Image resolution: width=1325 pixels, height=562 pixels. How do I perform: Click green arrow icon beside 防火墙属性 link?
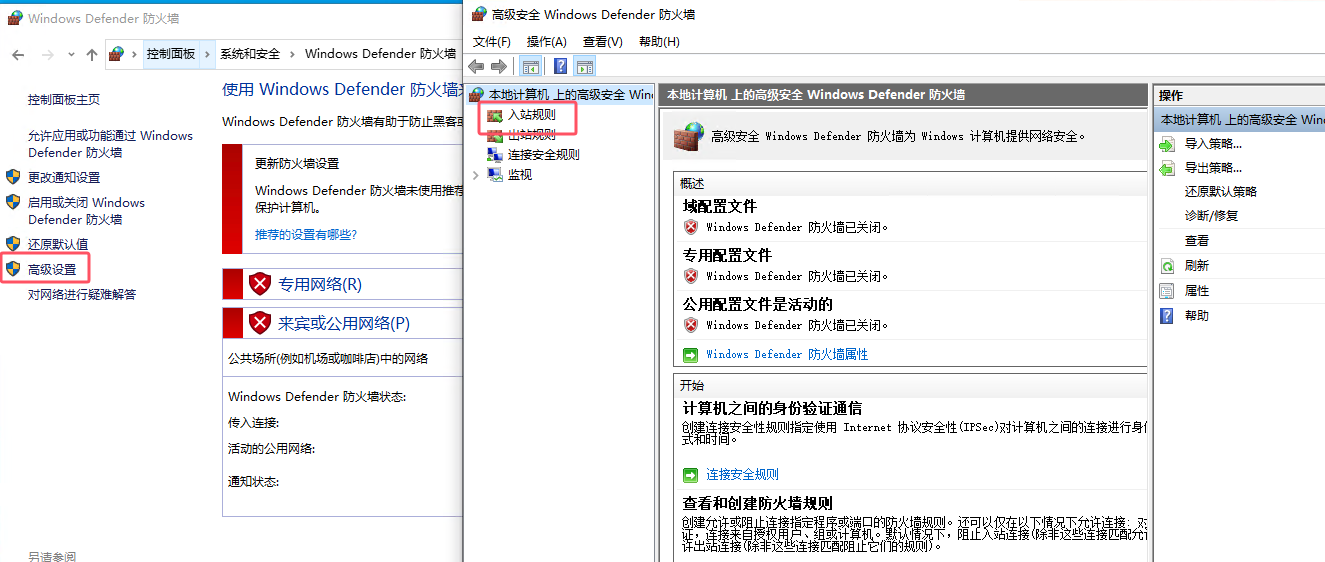(691, 355)
